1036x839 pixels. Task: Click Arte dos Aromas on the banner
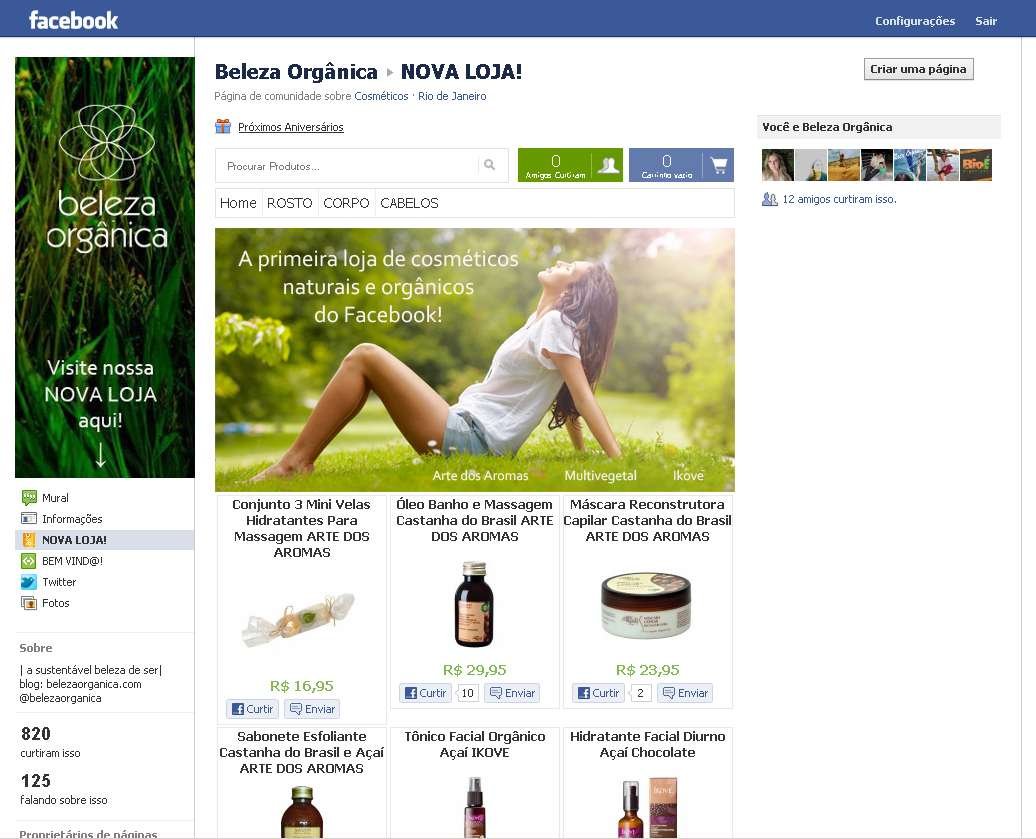click(480, 476)
